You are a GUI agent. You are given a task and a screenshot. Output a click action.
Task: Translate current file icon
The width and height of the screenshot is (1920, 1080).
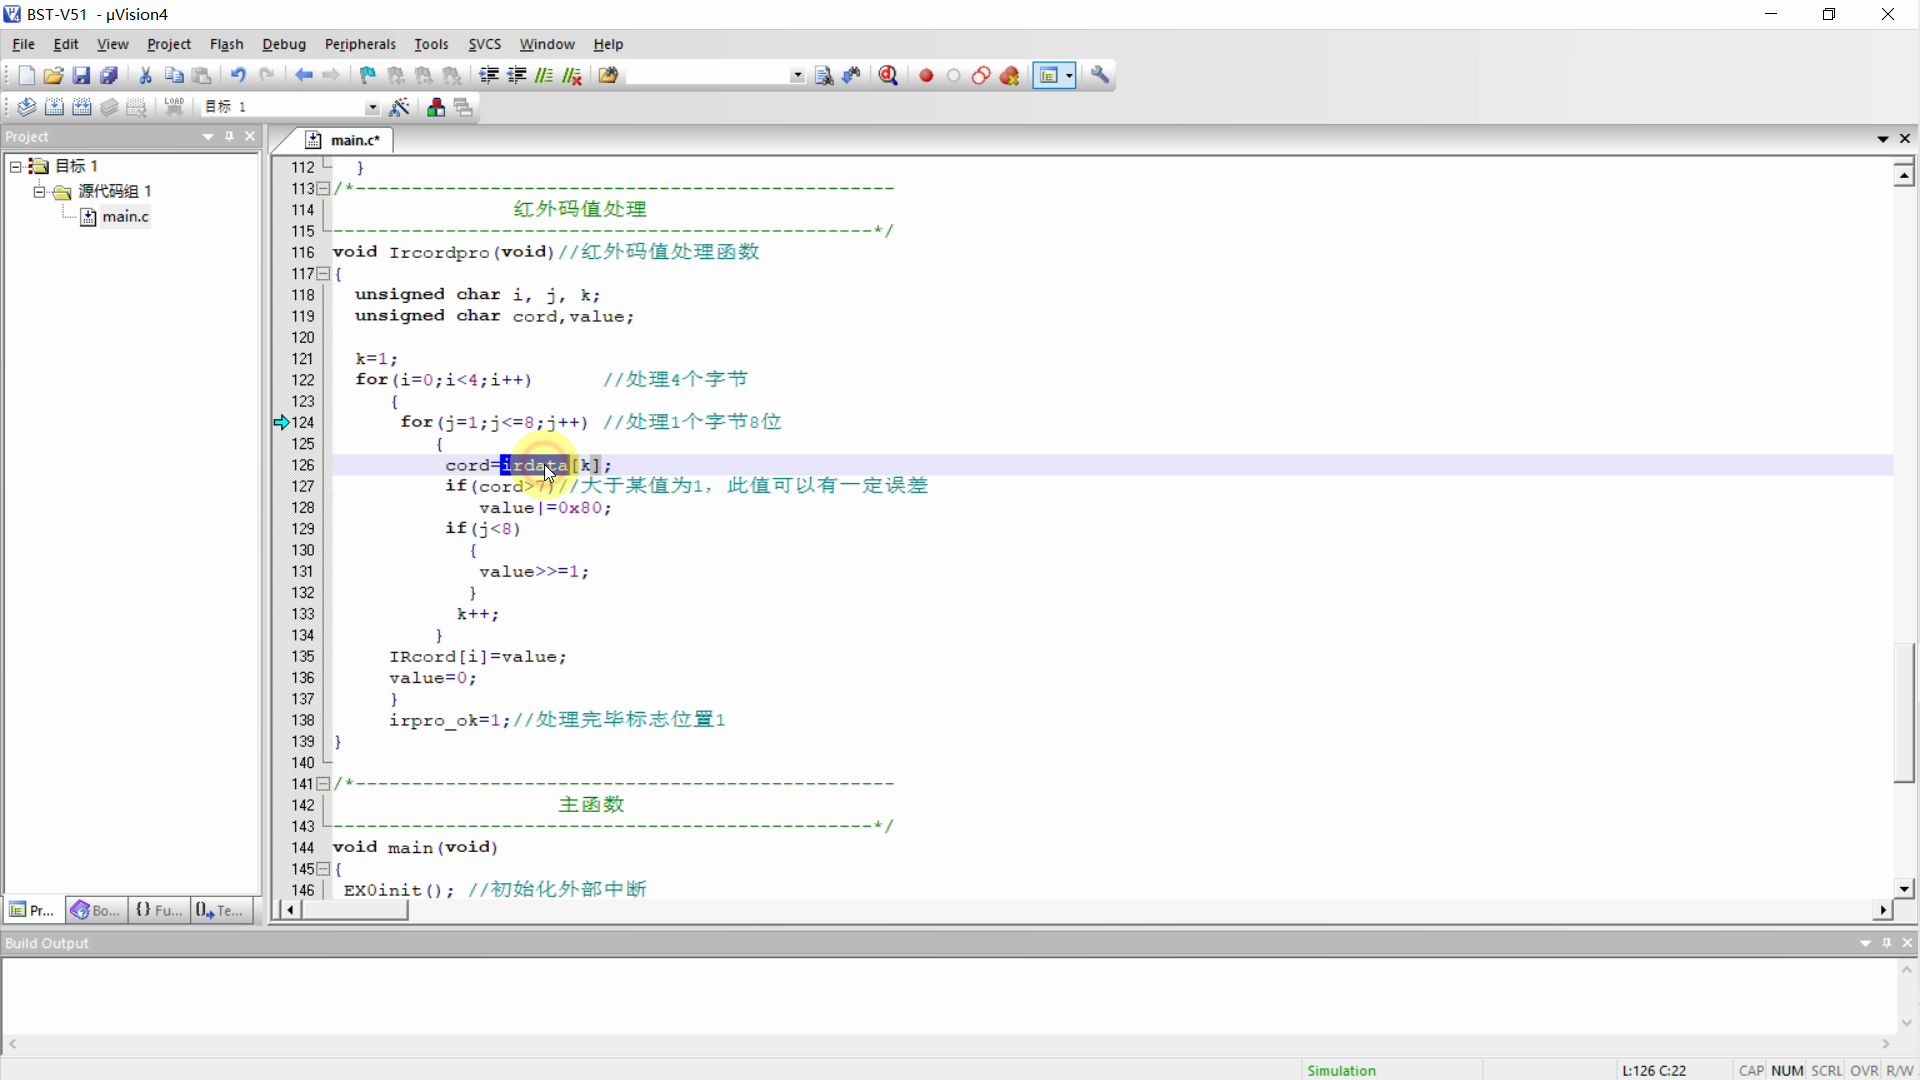click(x=27, y=108)
